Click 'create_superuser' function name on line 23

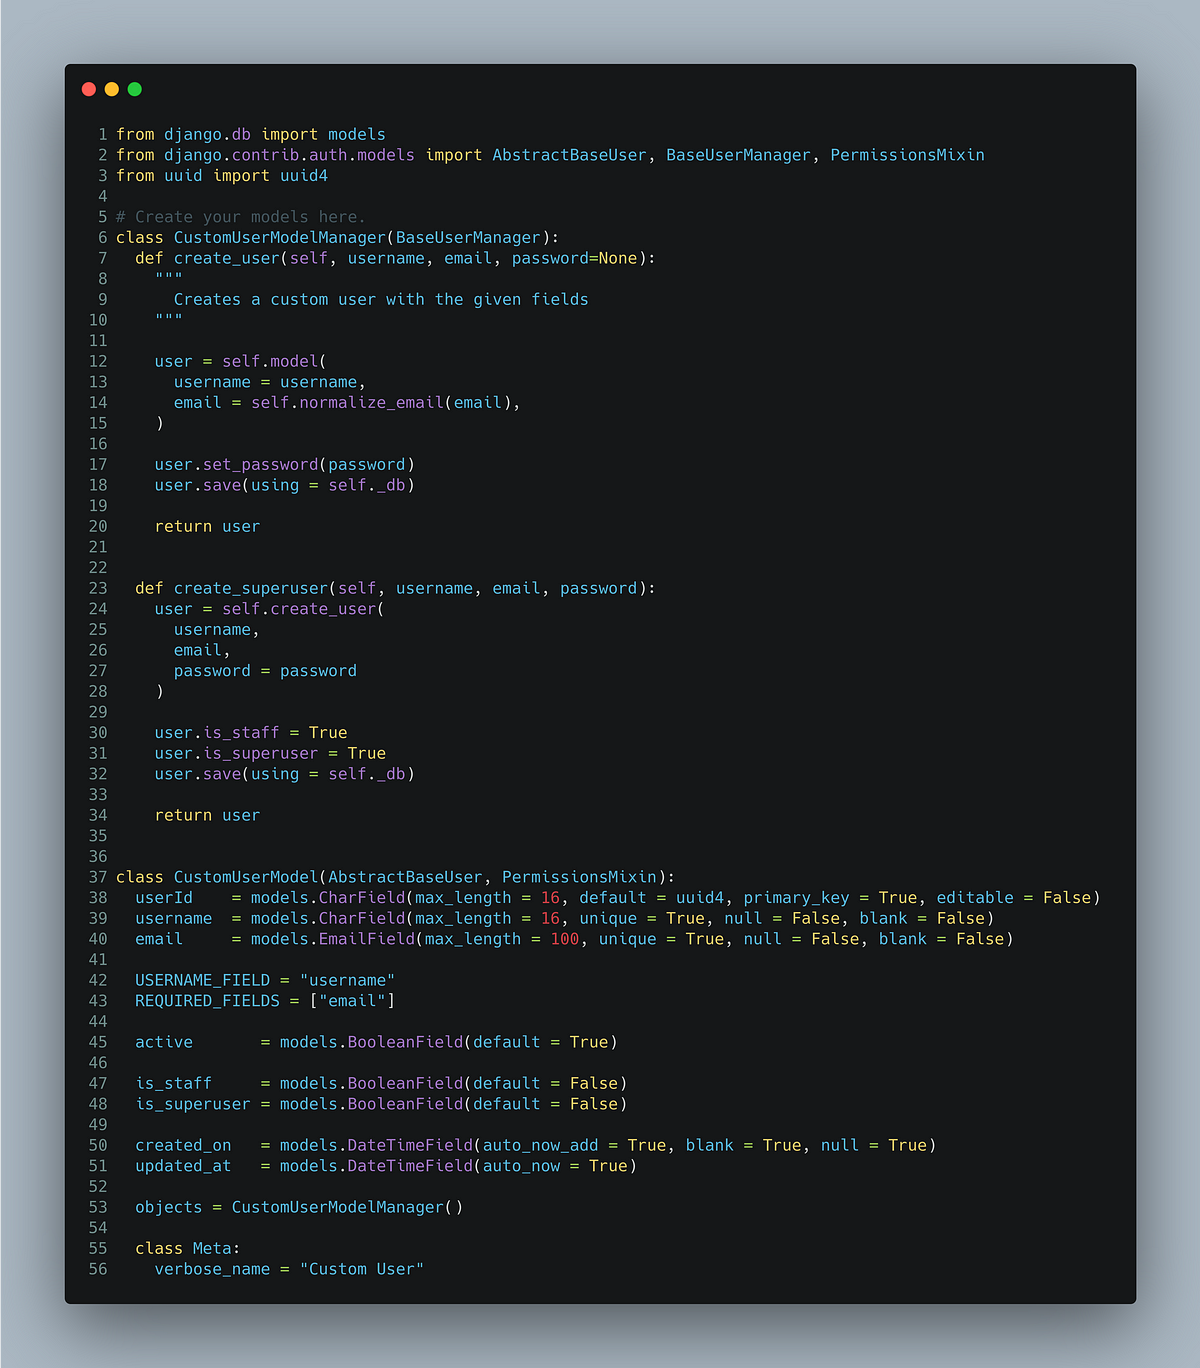coord(251,589)
